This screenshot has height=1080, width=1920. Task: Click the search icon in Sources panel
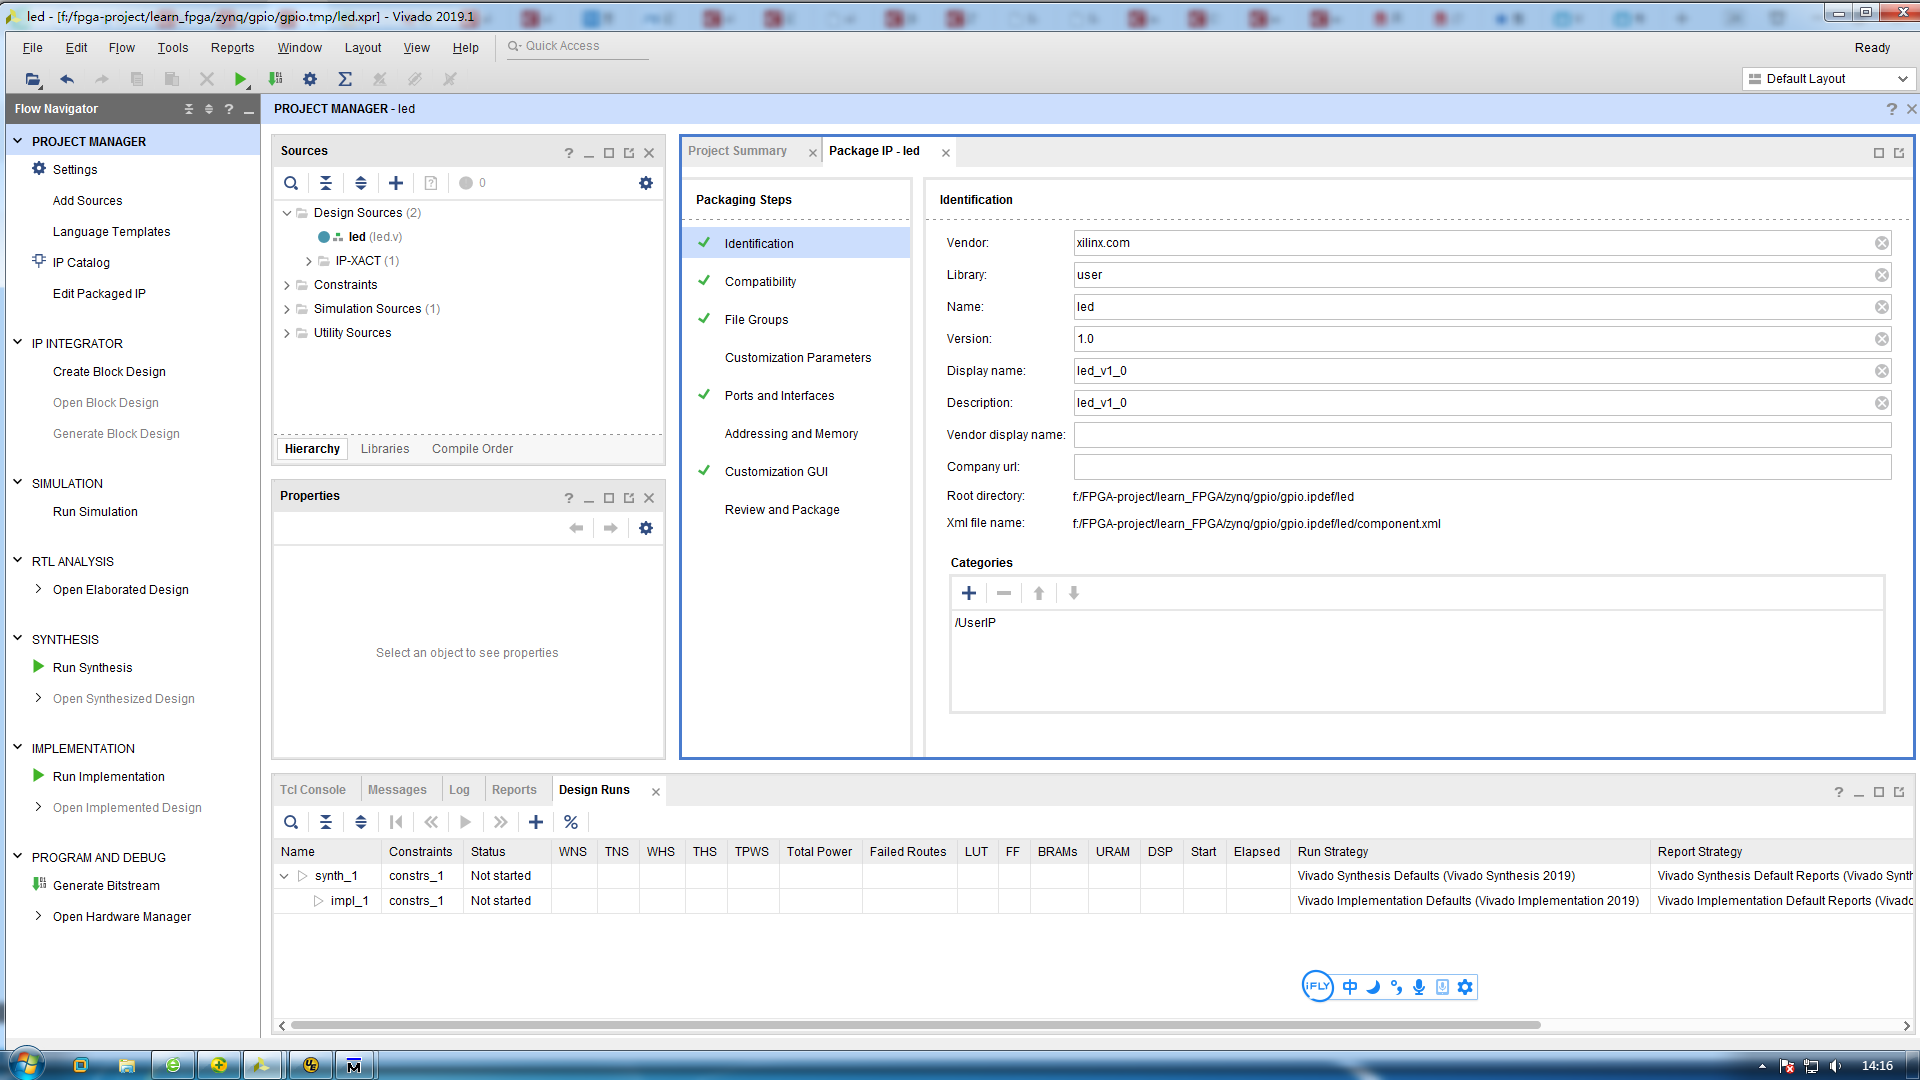pyautogui.click(x=291, y=183)
